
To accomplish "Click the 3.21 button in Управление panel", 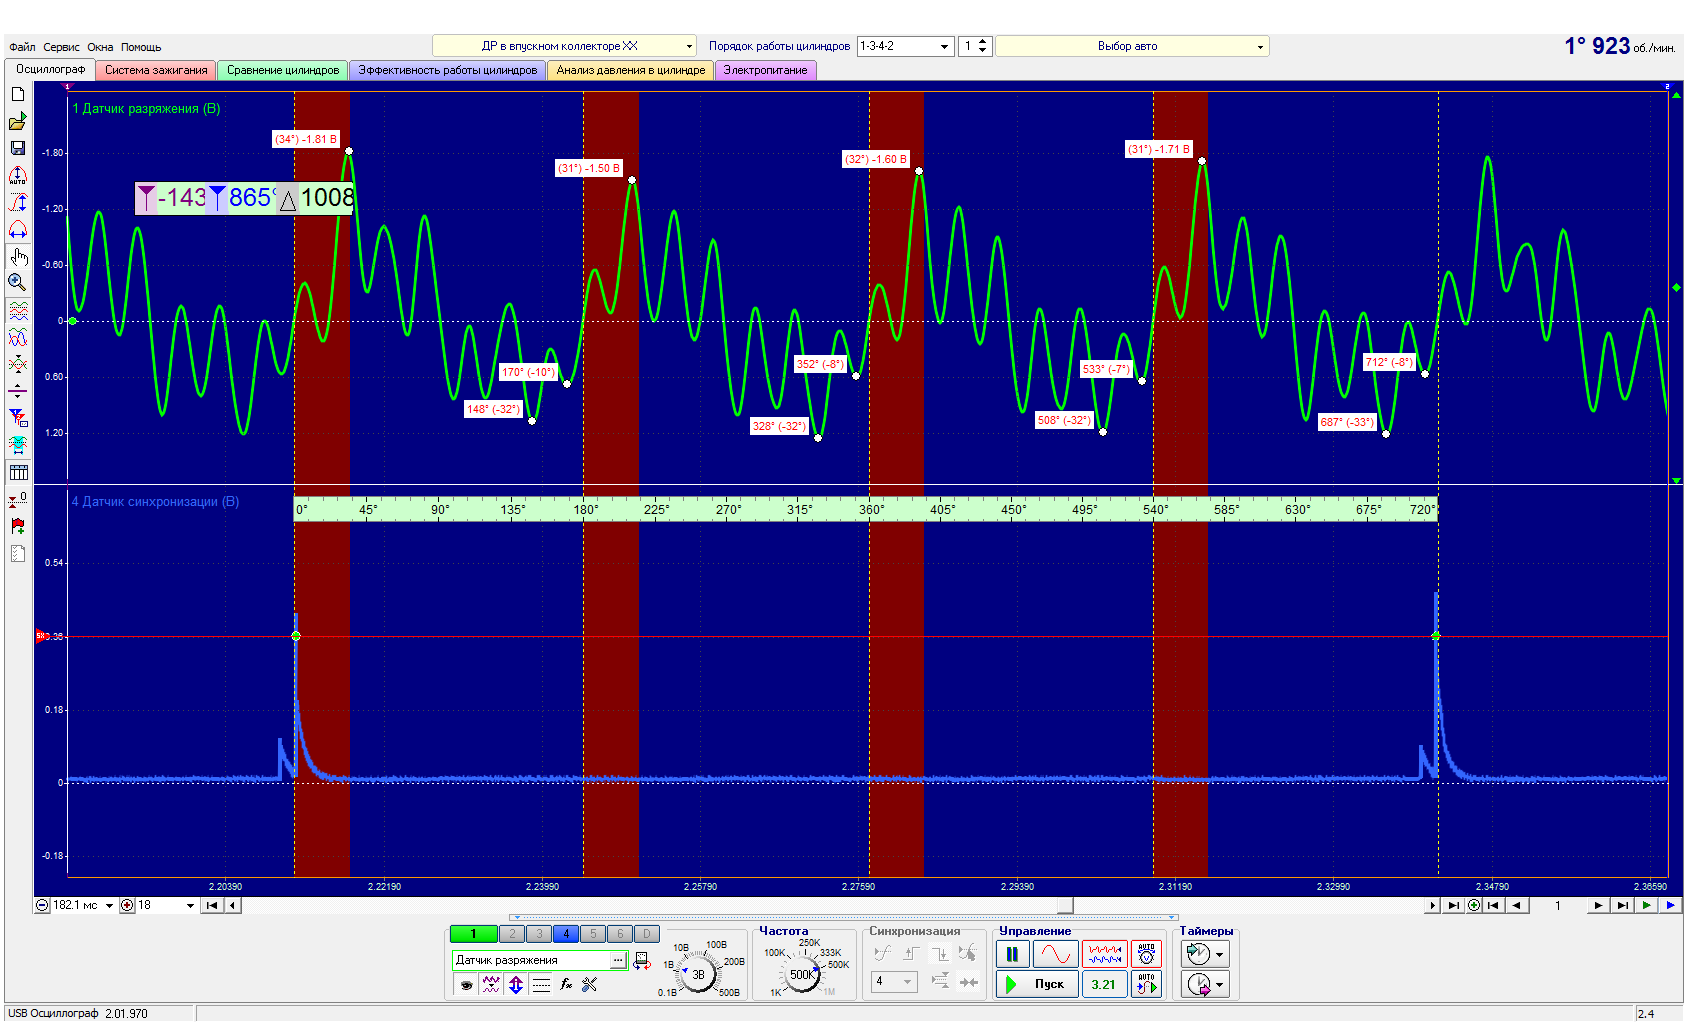I will click(1103, 985).
